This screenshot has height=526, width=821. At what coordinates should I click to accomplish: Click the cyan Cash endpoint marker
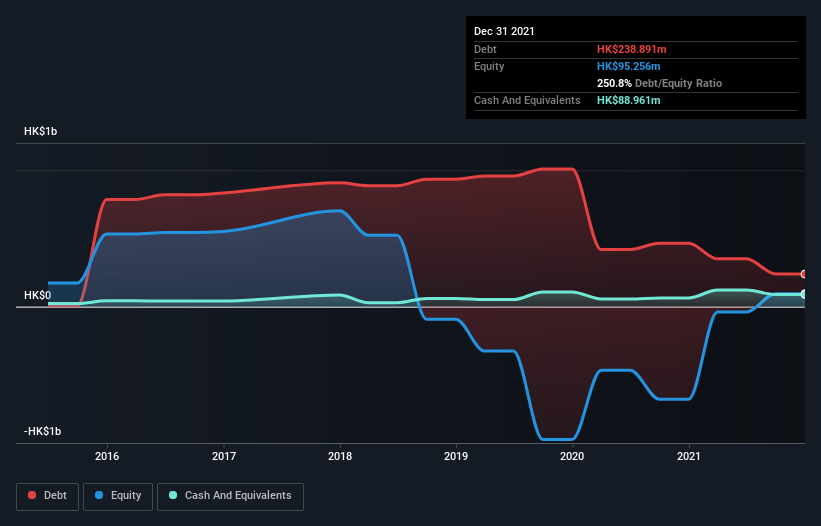pyautogui.click(x=804, y=294)
